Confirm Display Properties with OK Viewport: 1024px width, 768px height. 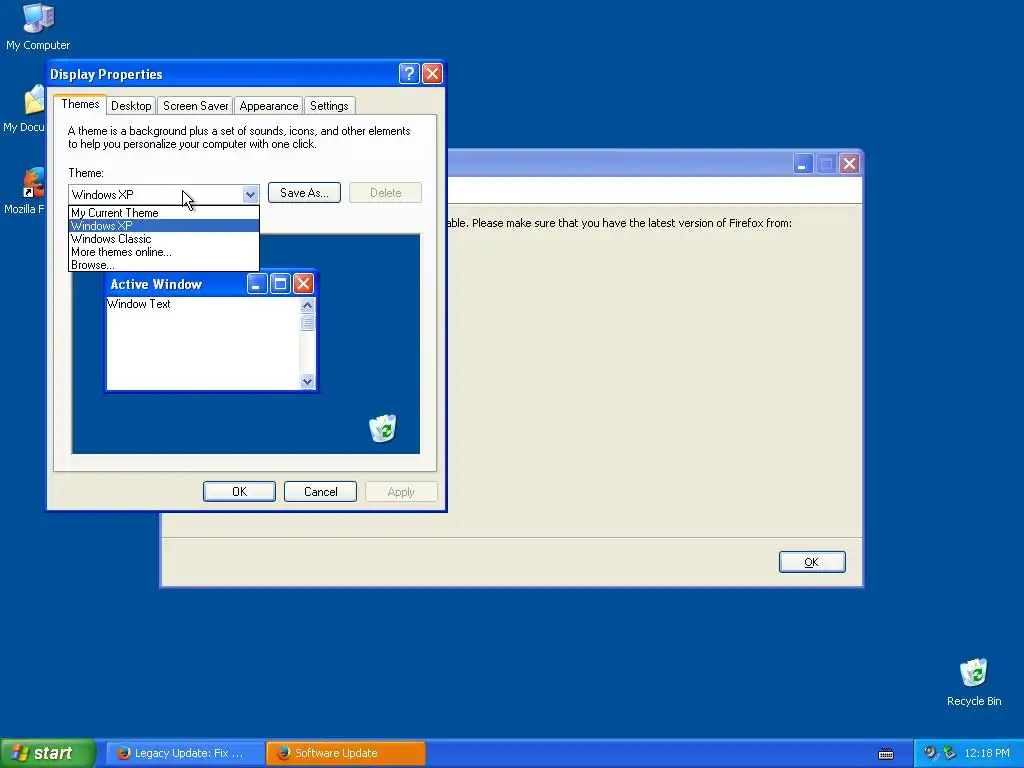(239, 492)
